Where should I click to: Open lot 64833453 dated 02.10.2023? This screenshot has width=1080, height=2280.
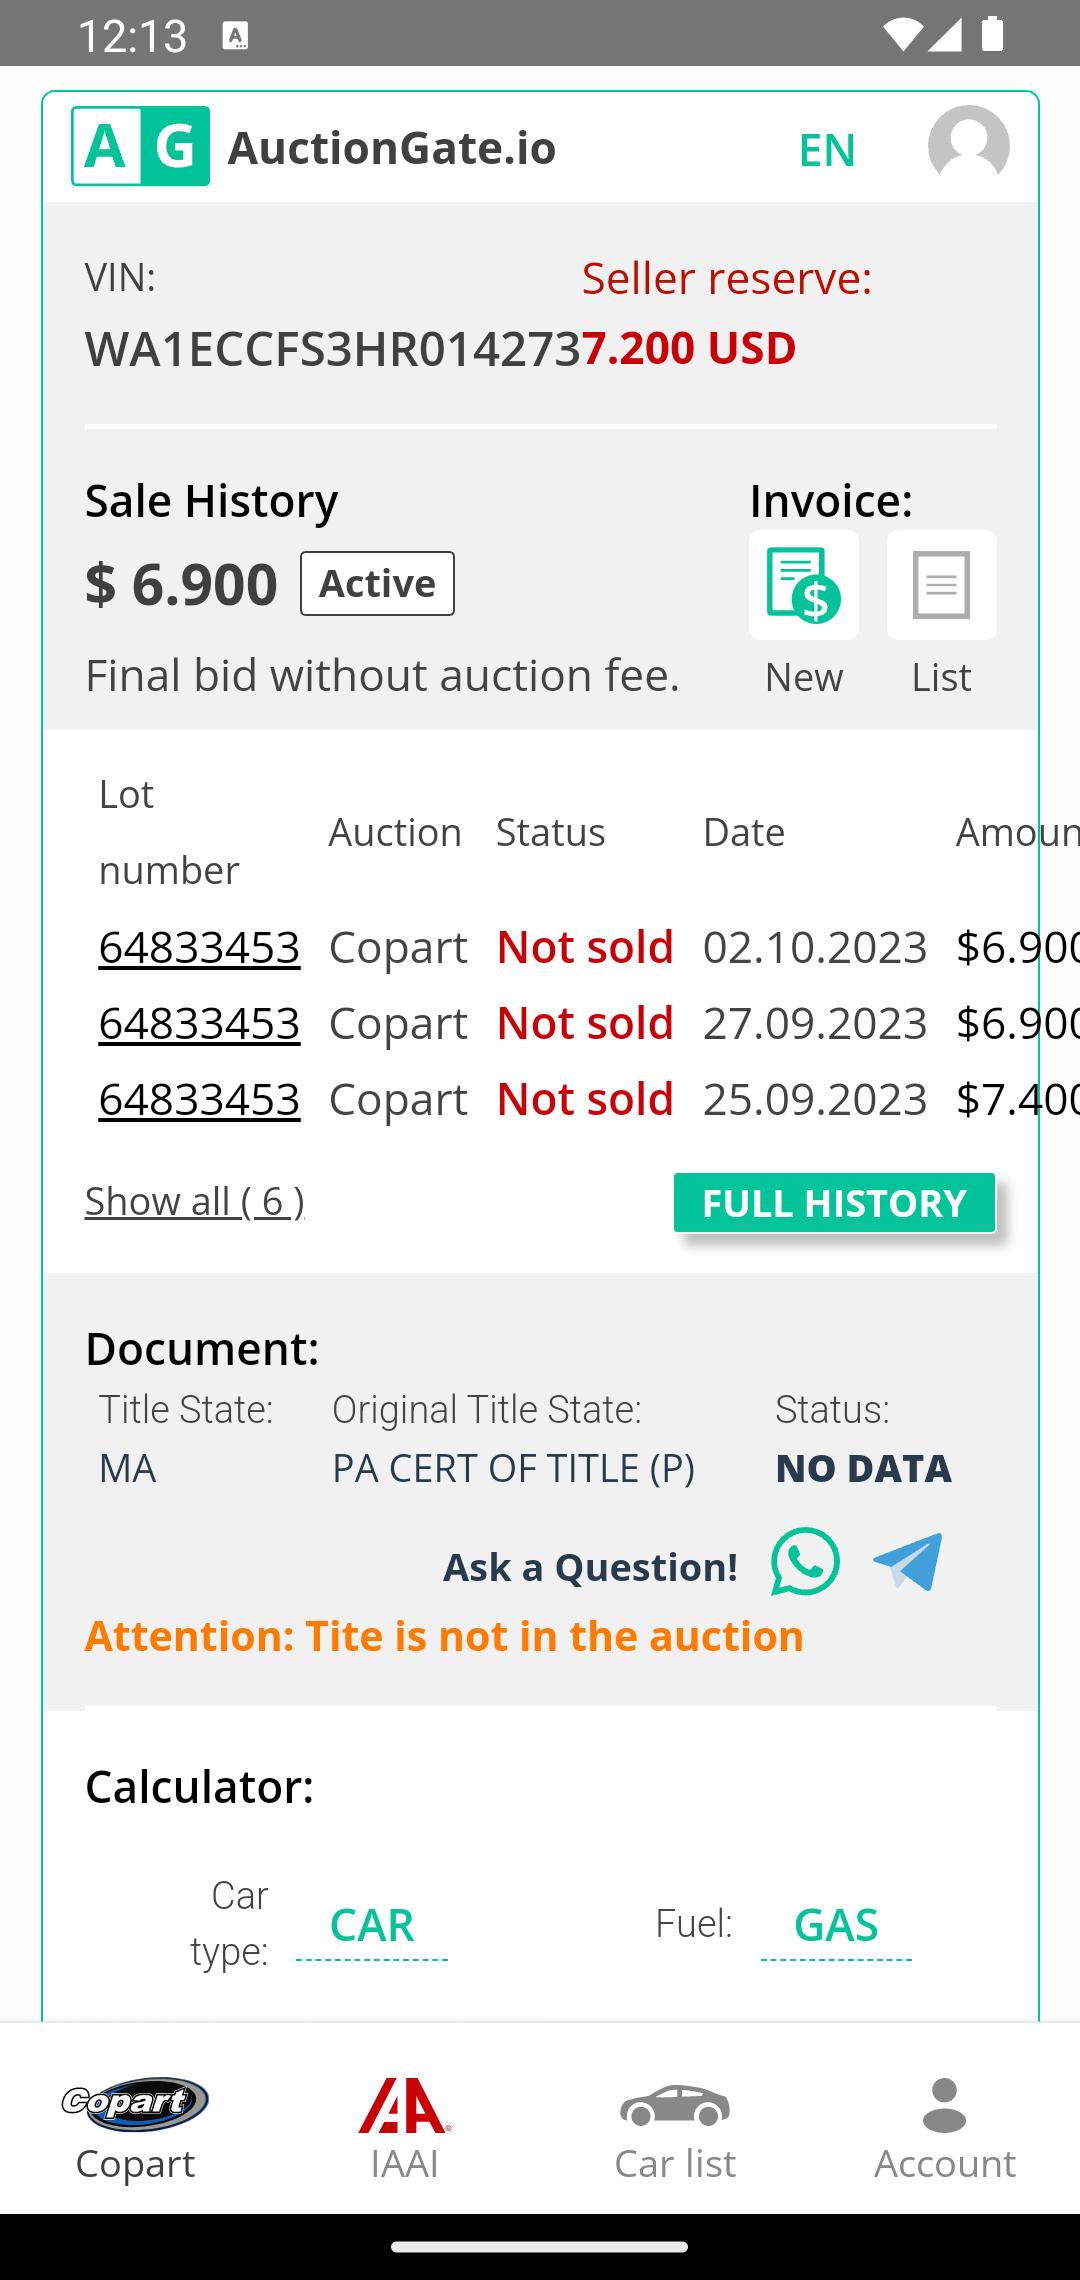pyautogui.click(x=199, y=947)
